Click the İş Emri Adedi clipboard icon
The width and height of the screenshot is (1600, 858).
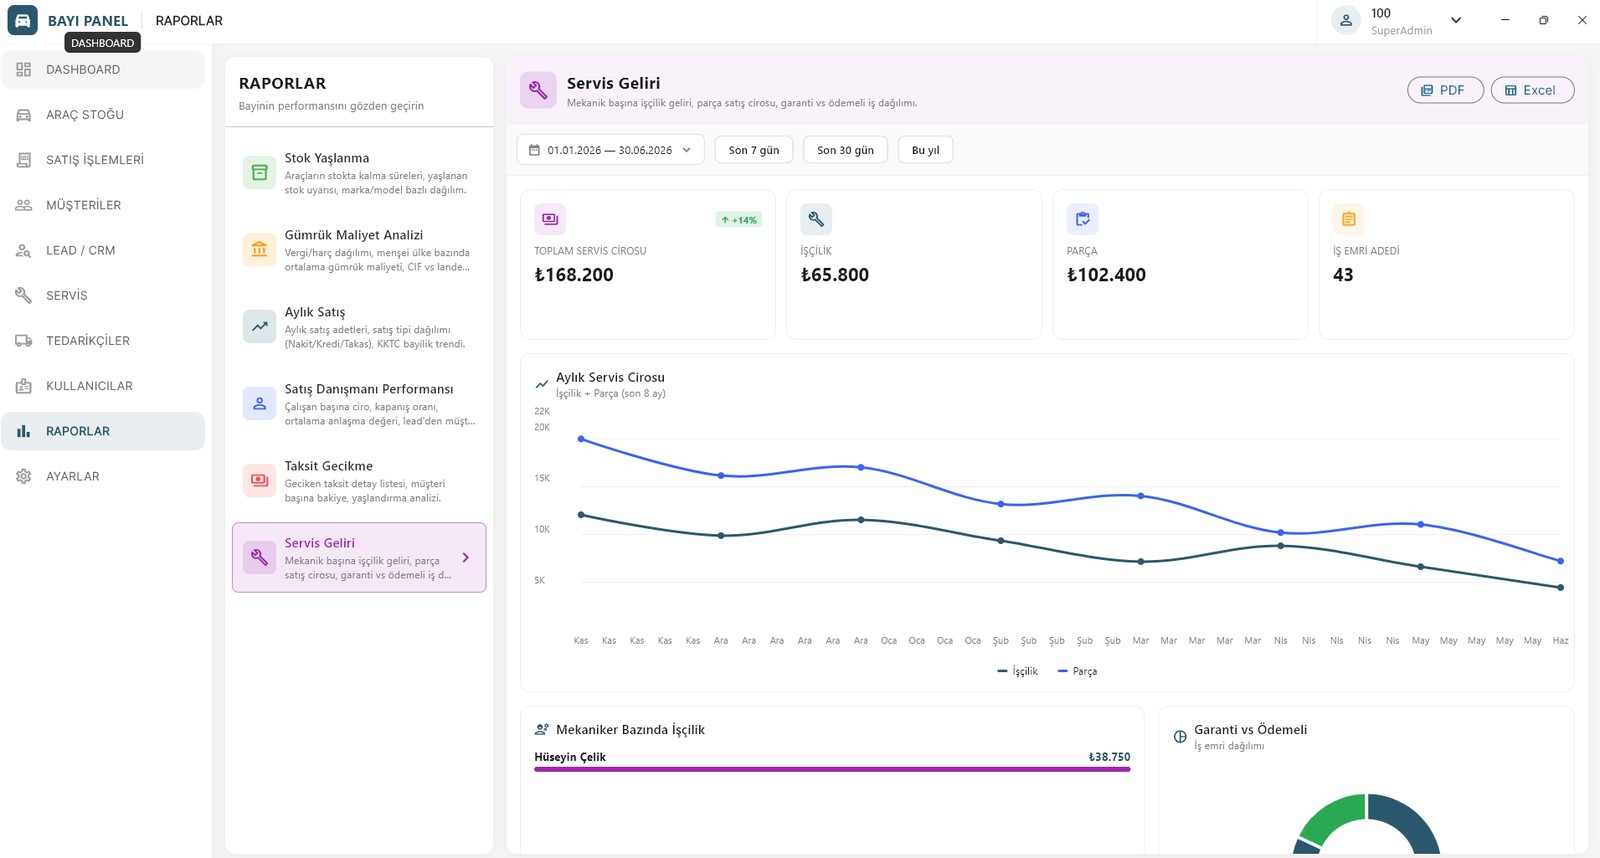click(1348, 219)
